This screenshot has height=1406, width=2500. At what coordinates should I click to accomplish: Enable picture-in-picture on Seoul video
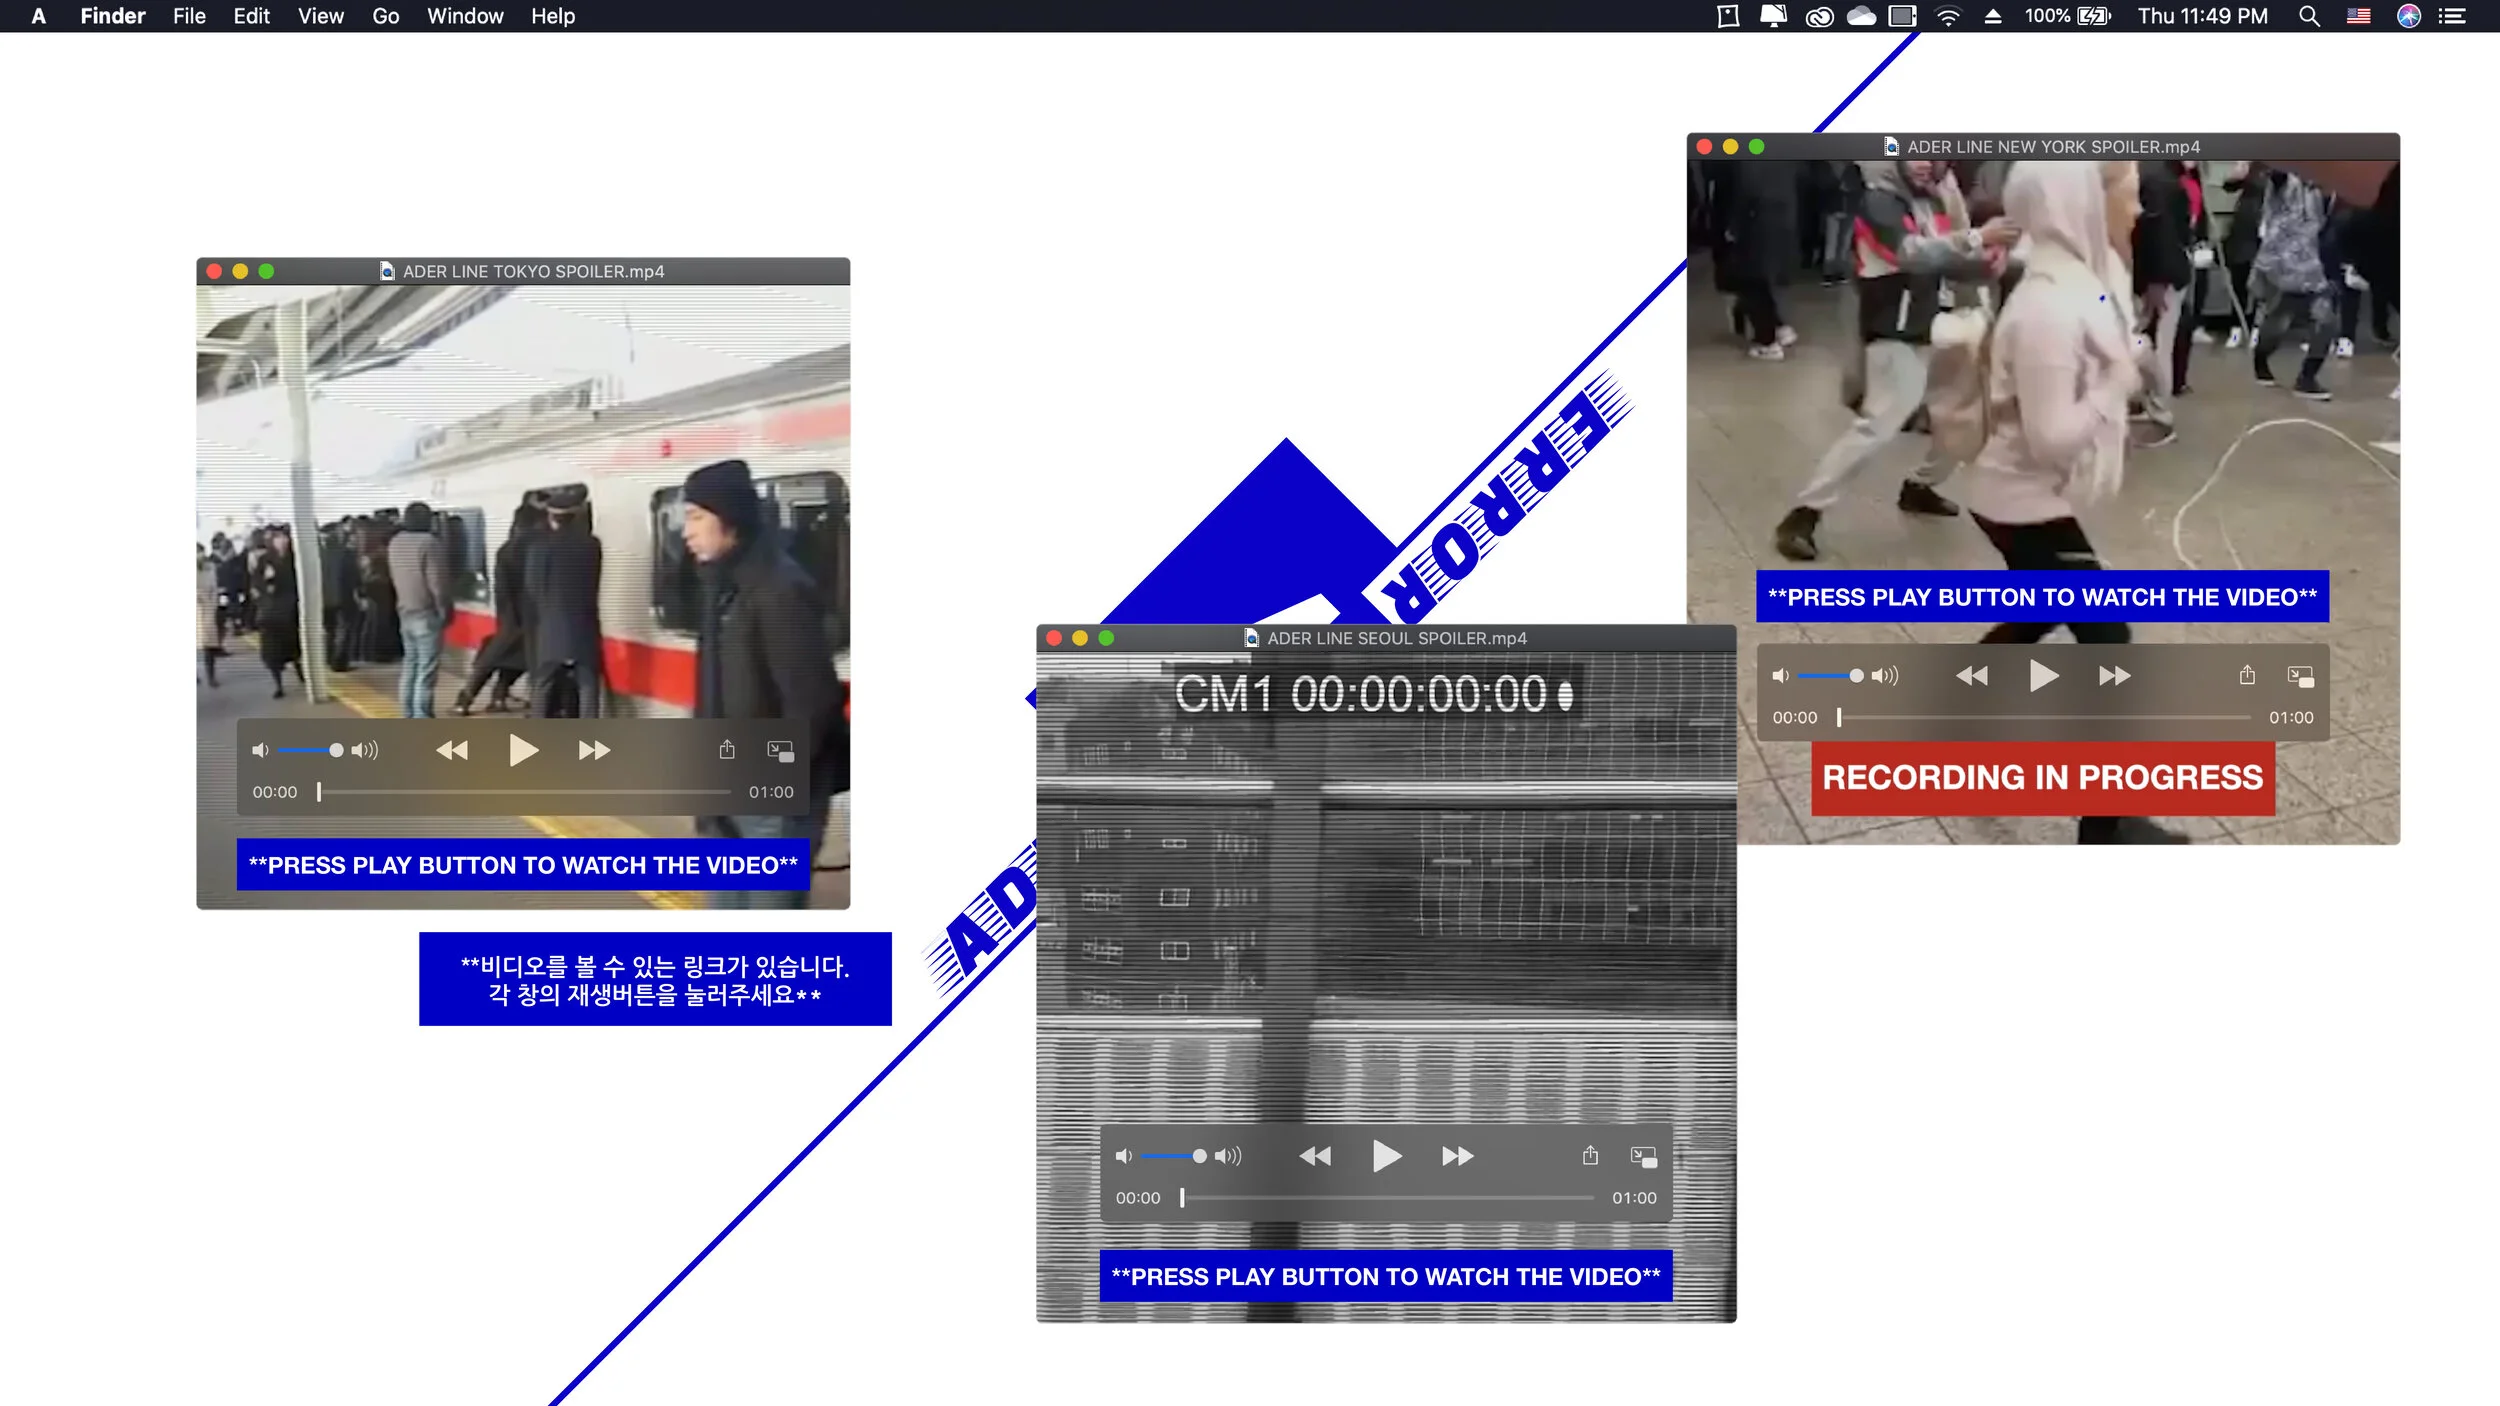click(x=1643, y=1156)
